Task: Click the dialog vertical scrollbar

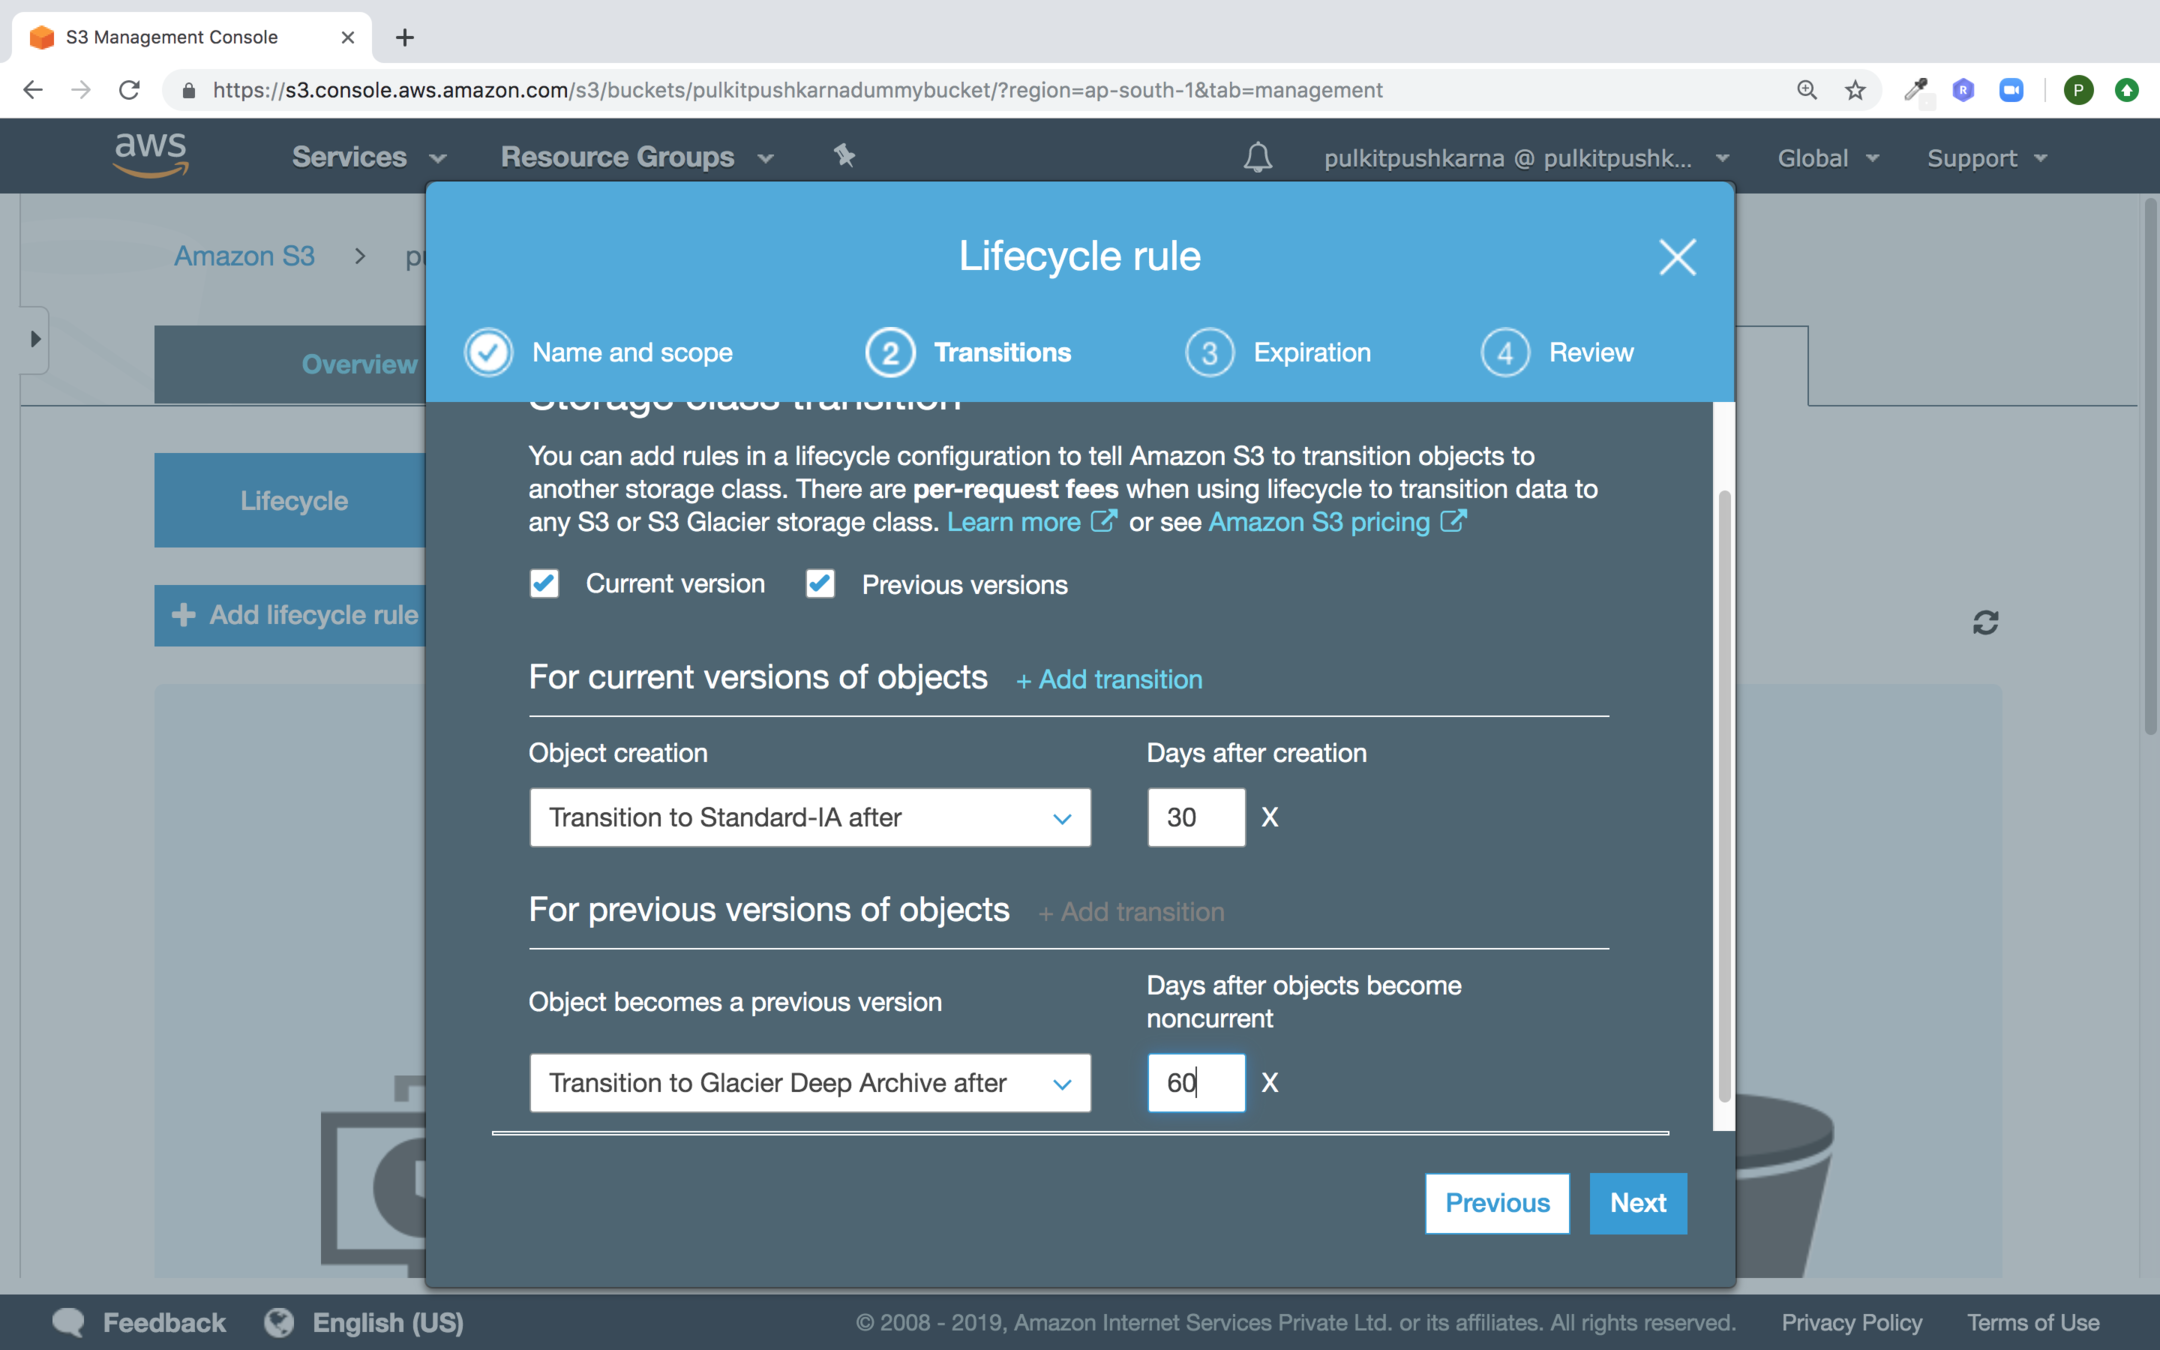Action: tap(1723, 795)
